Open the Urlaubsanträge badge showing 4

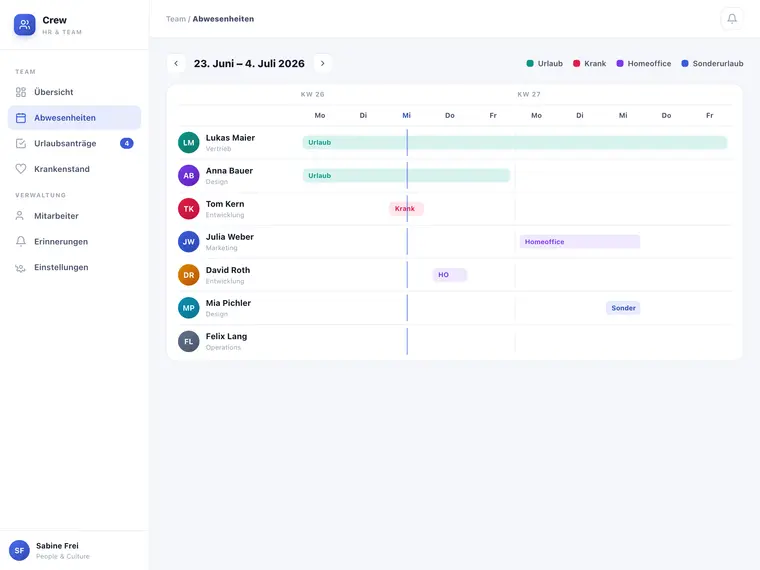(127, 143)
